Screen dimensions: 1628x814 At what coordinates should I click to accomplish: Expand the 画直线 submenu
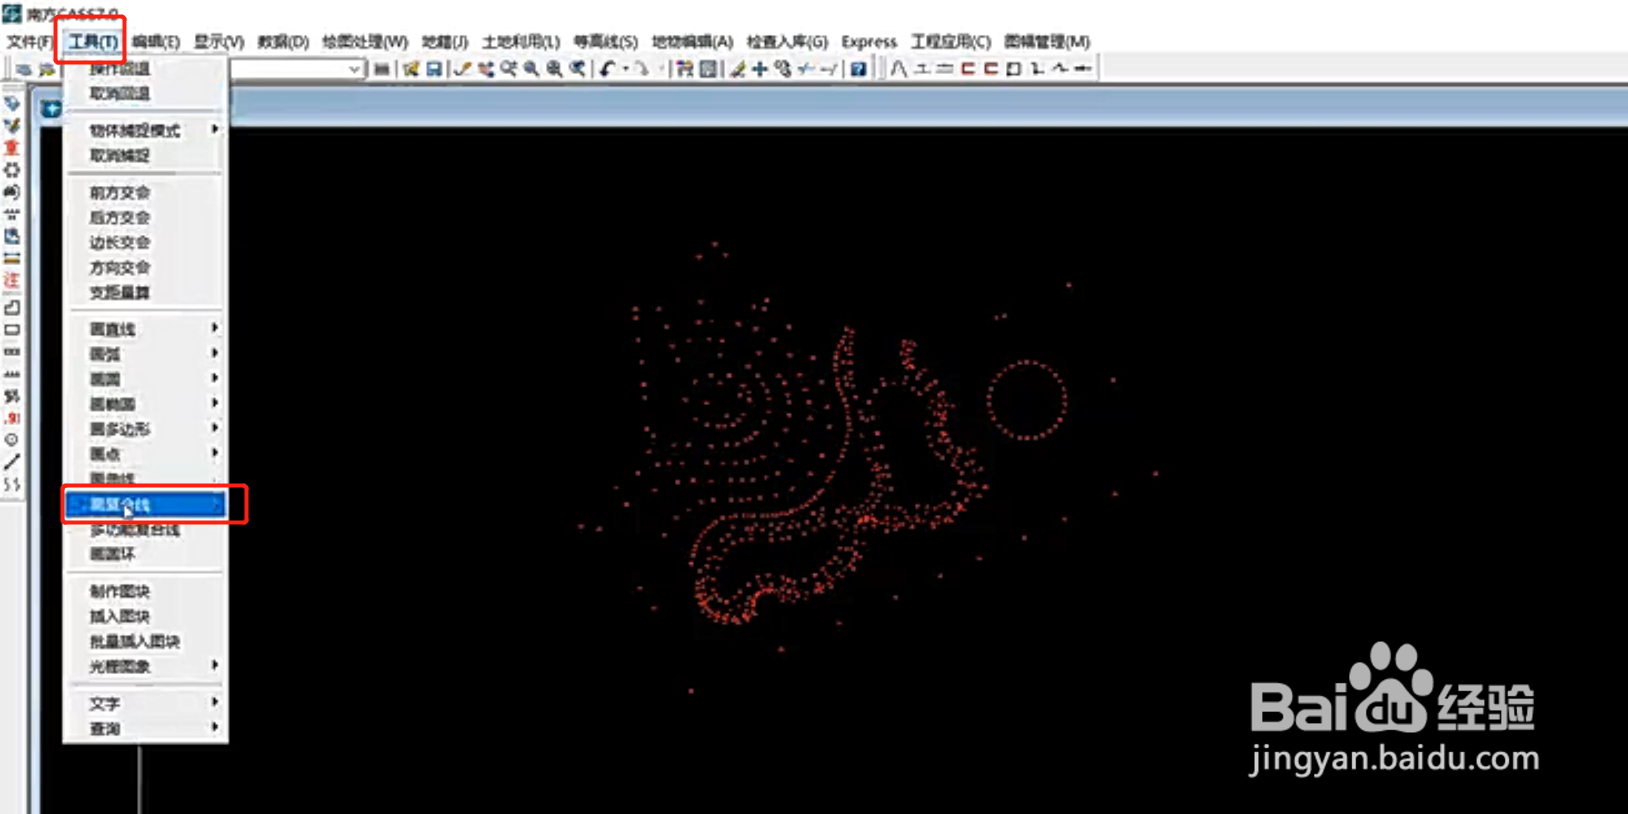[x=146, y=329]
